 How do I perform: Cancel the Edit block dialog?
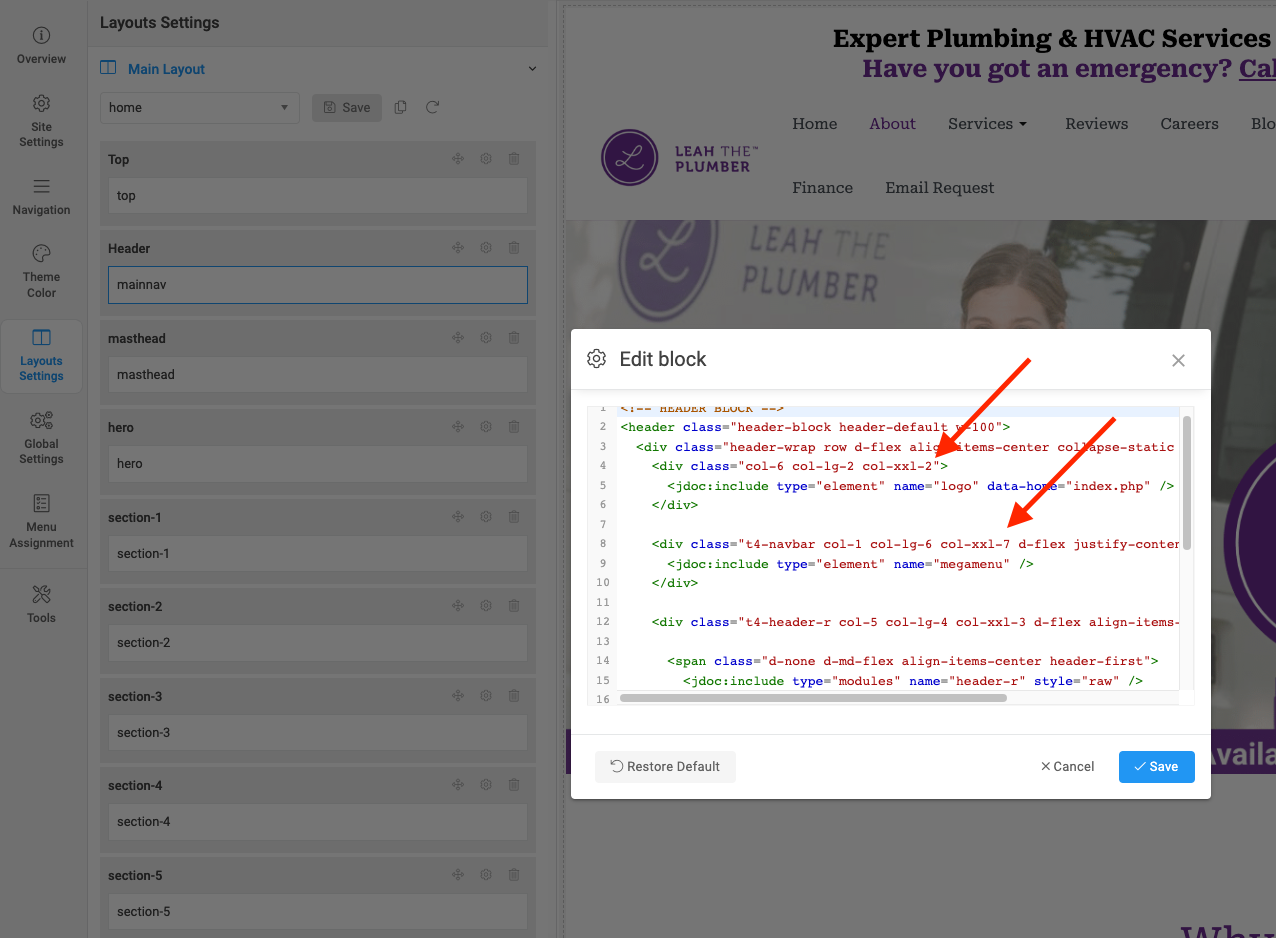coord(1067,767)
